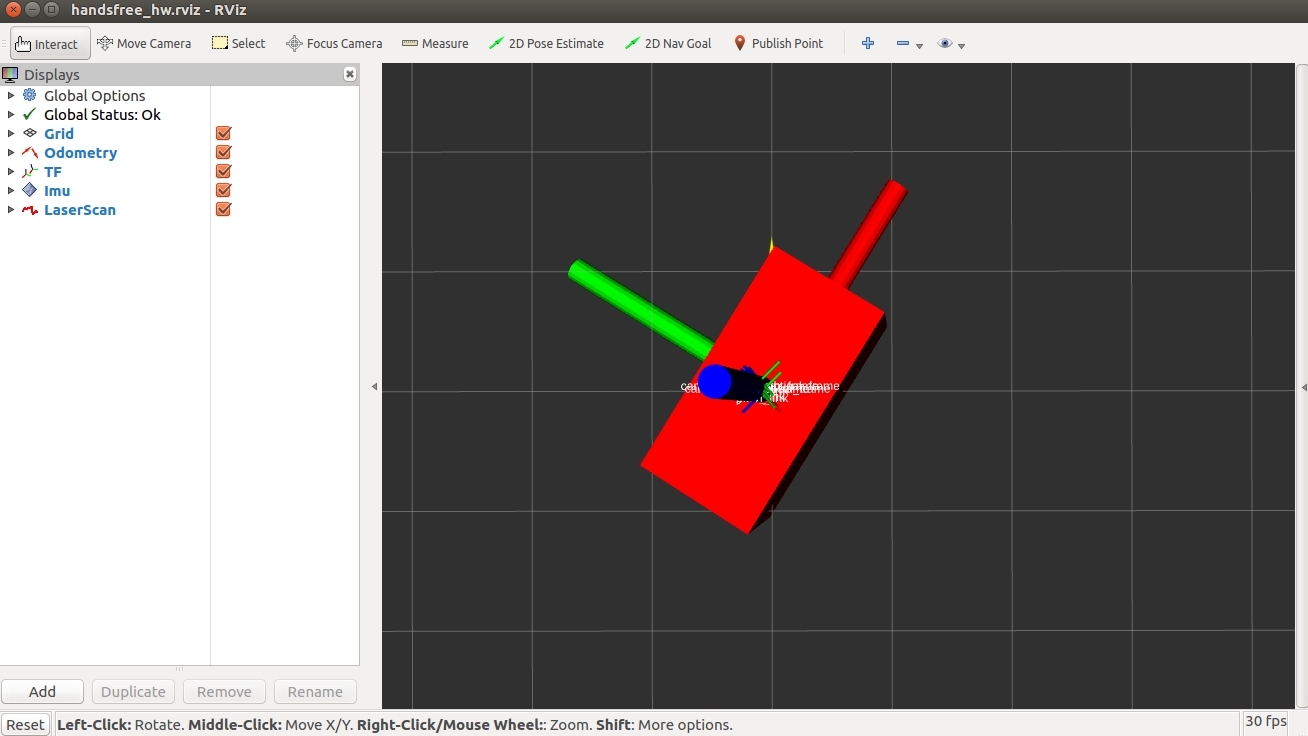
Task: Click the minus remove-tool icon
Action: tap(903, 44)
